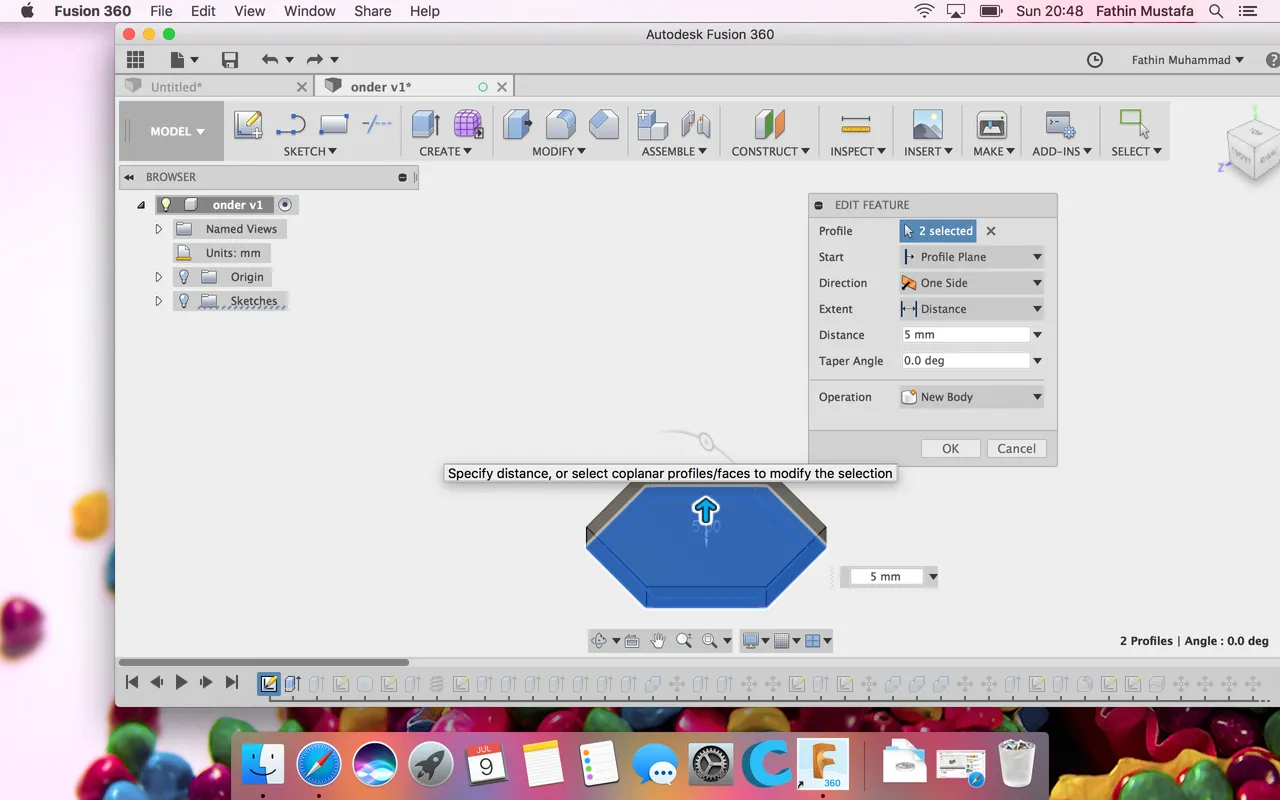Click the ViewCube in the corner

click(1252, 150)
